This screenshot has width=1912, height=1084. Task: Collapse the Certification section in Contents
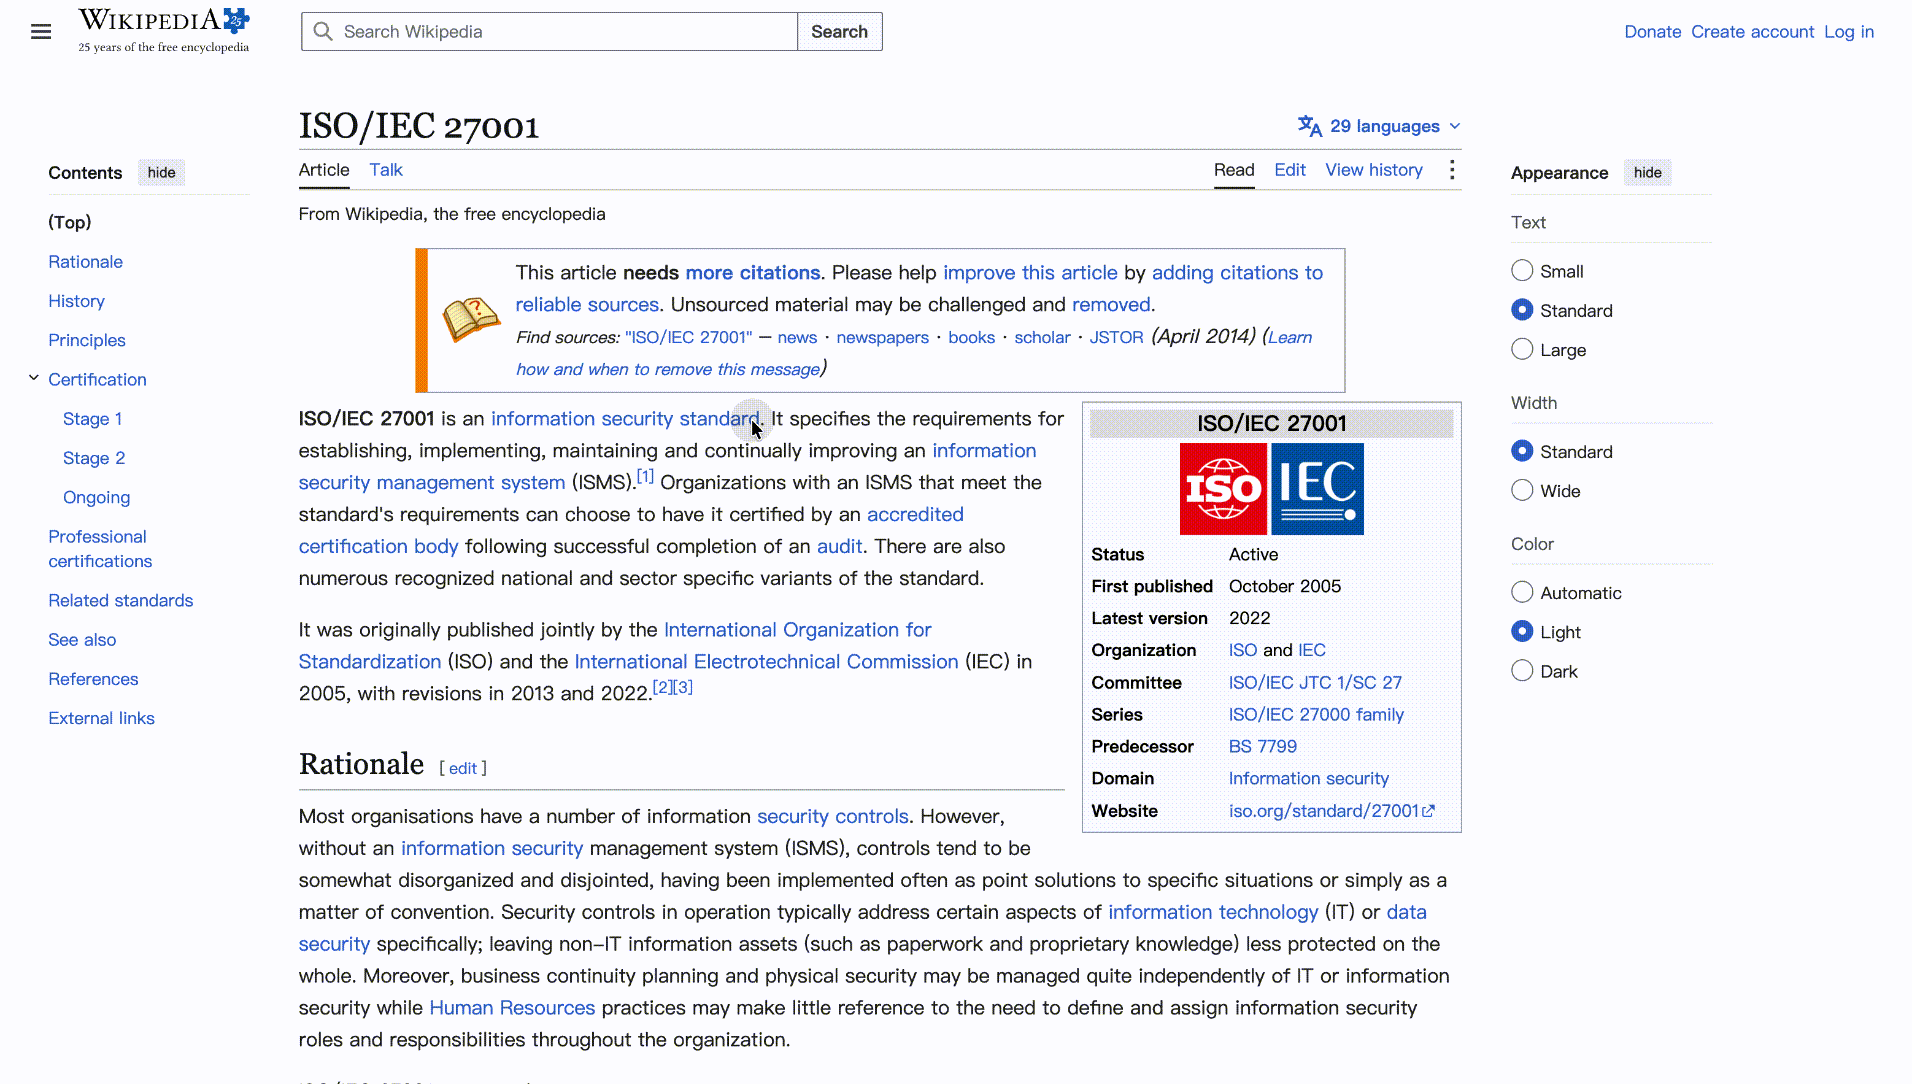coord(34,378)
